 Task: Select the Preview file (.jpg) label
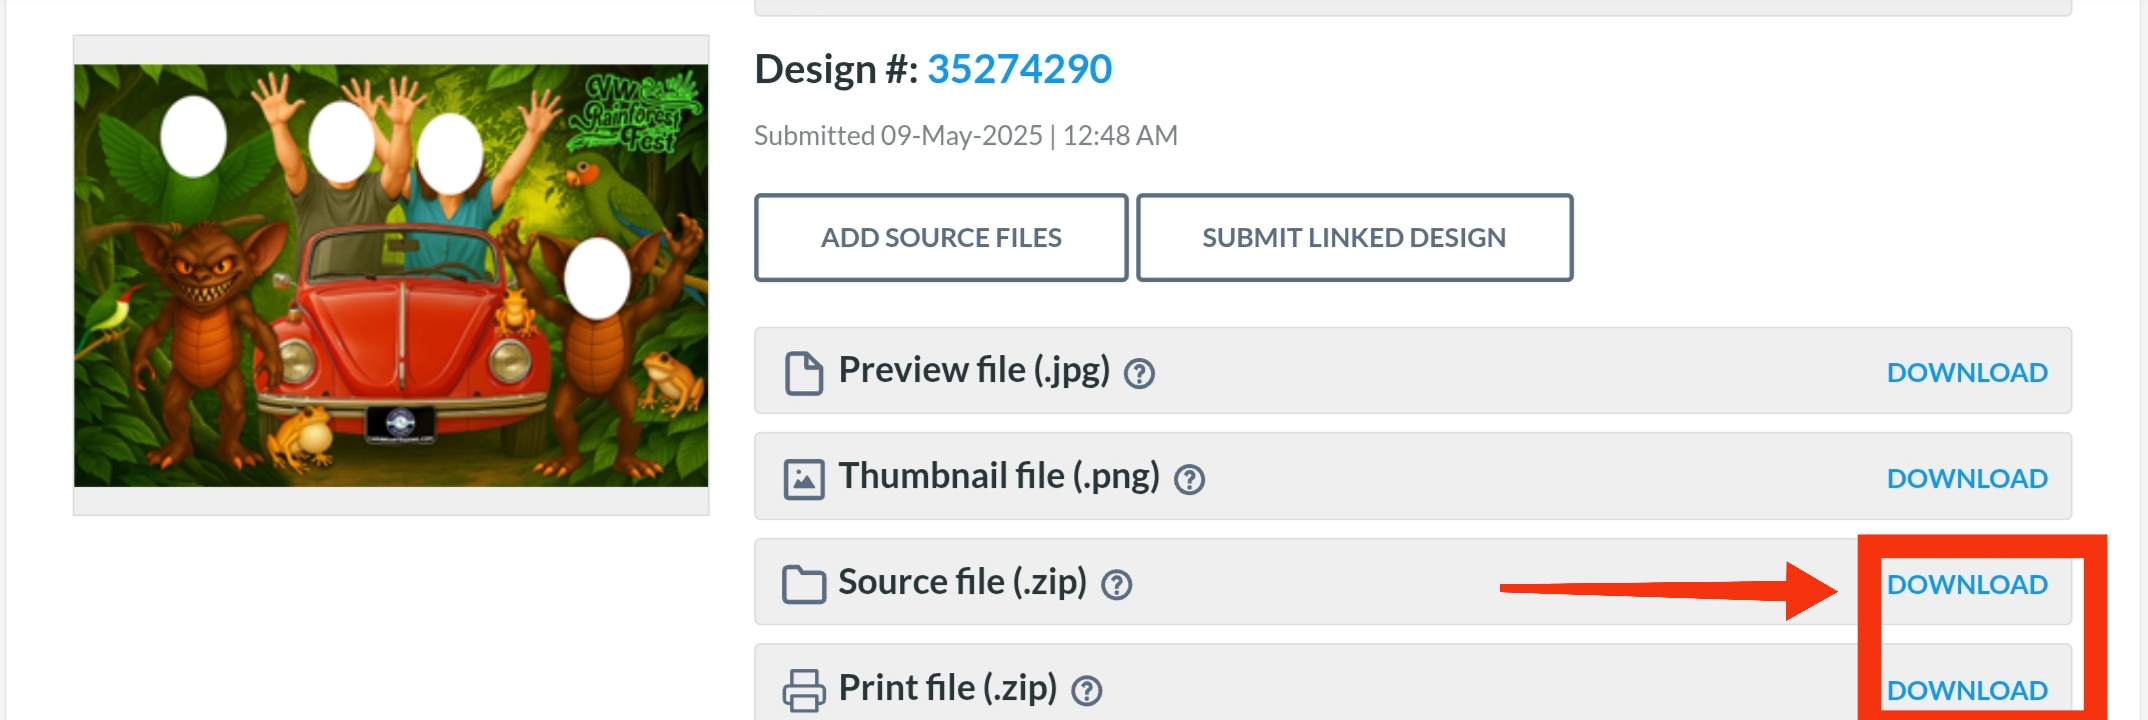point(973,370)
